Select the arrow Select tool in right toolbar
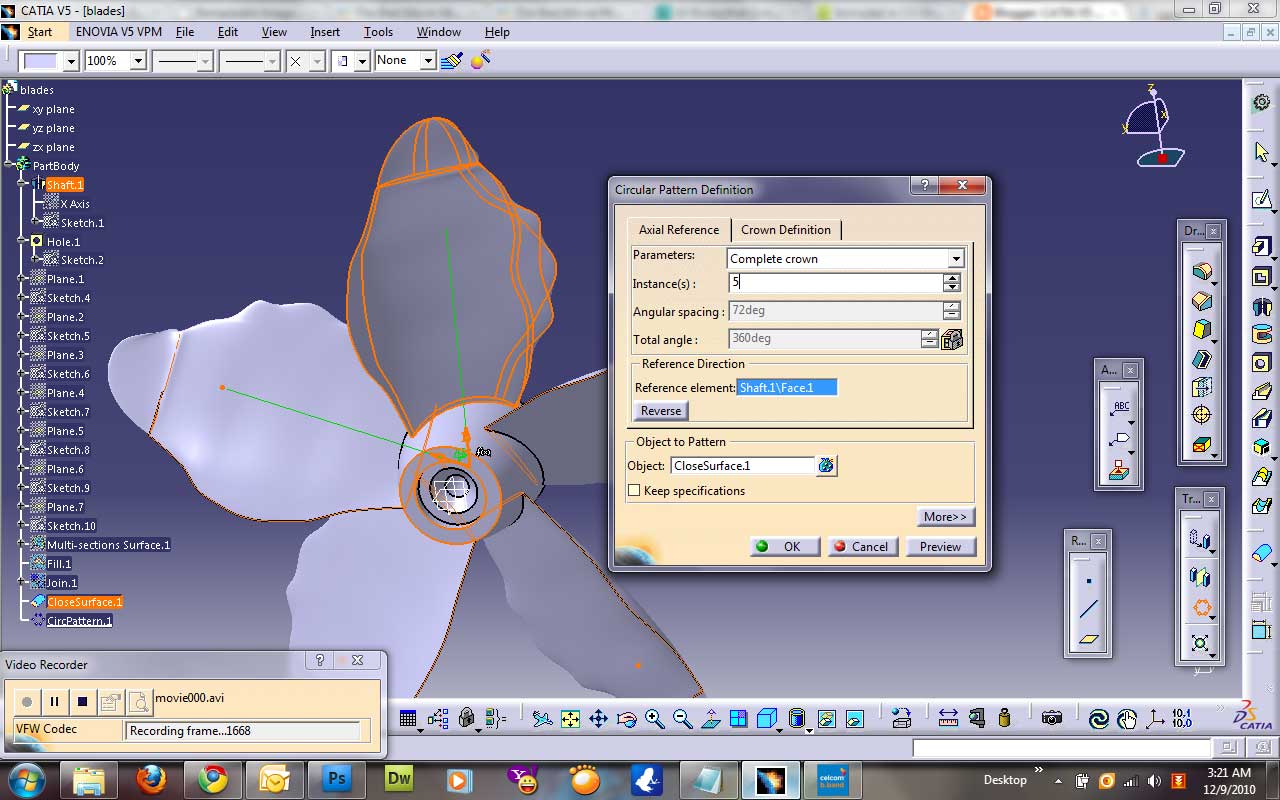 (x=1262, y=152)
